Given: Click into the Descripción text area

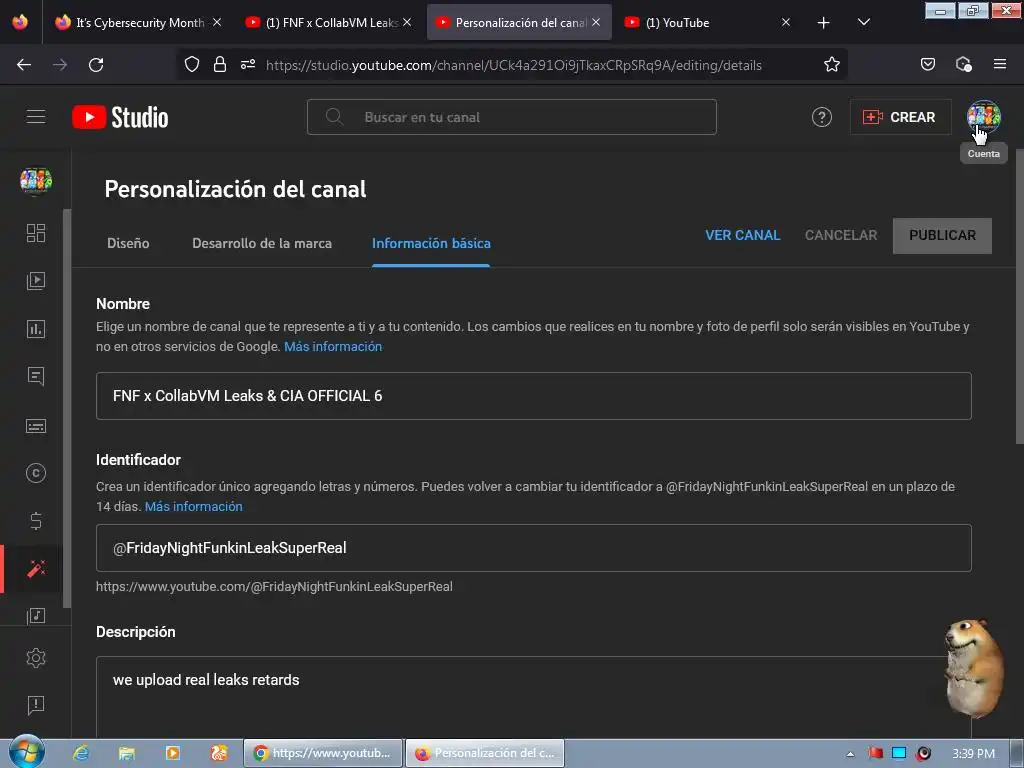Looking at the screenshot, I should [x=534, y=697].
